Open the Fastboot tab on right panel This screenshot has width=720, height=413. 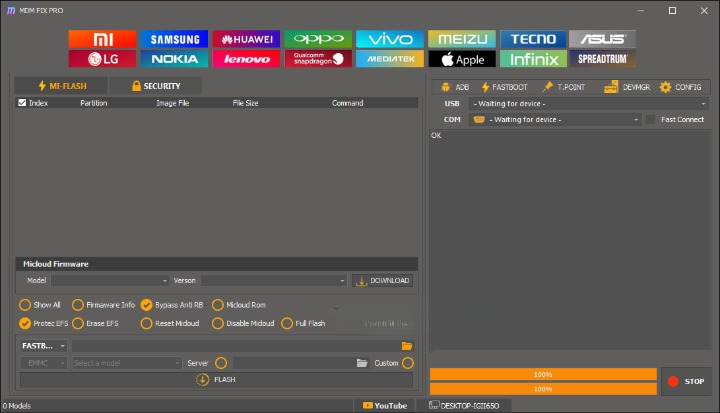503,87
